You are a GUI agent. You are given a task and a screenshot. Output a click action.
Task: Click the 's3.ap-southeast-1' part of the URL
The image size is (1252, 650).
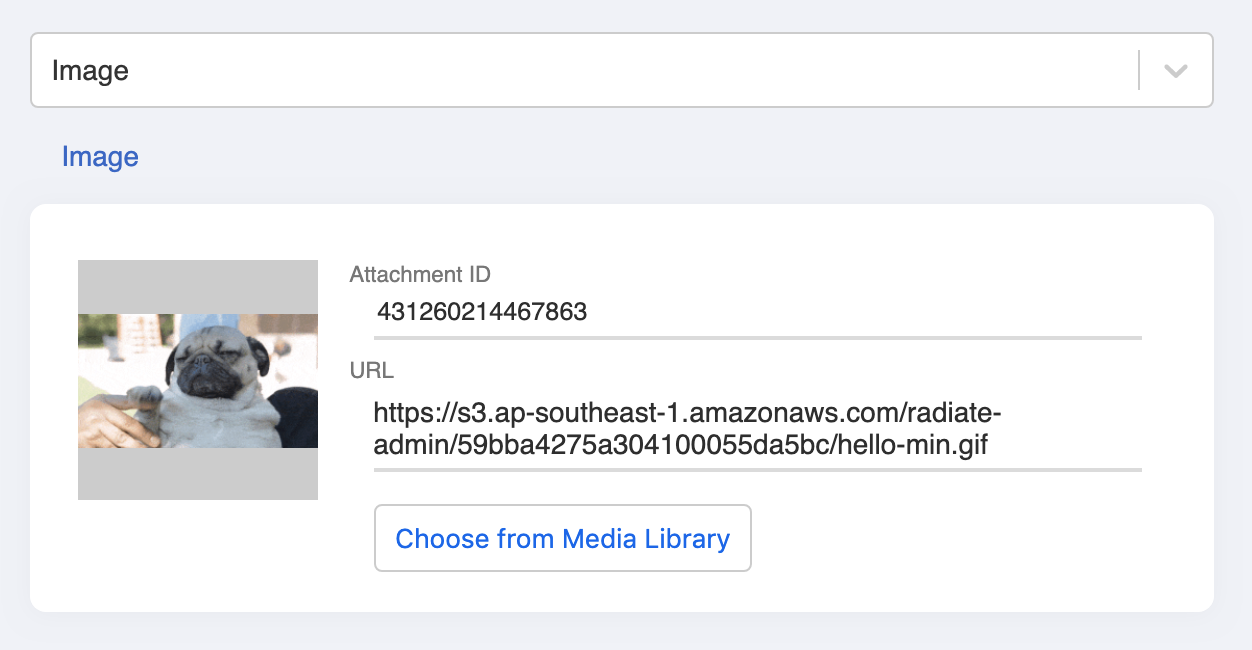533,412
